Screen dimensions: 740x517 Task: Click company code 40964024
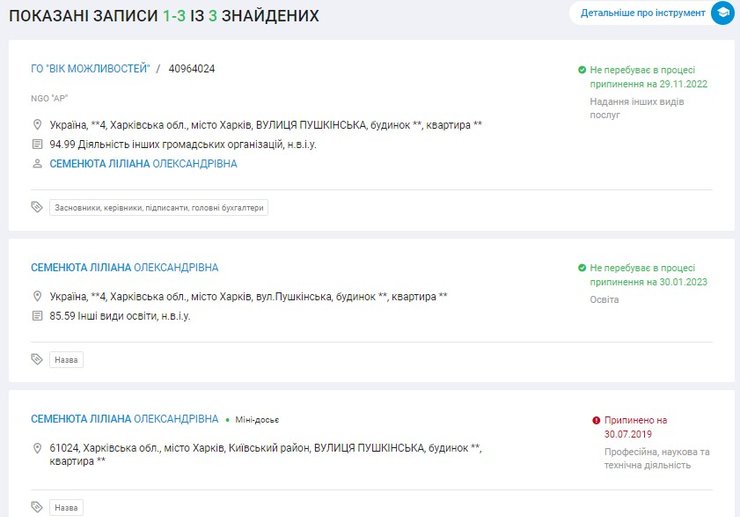tap(192, 69)
